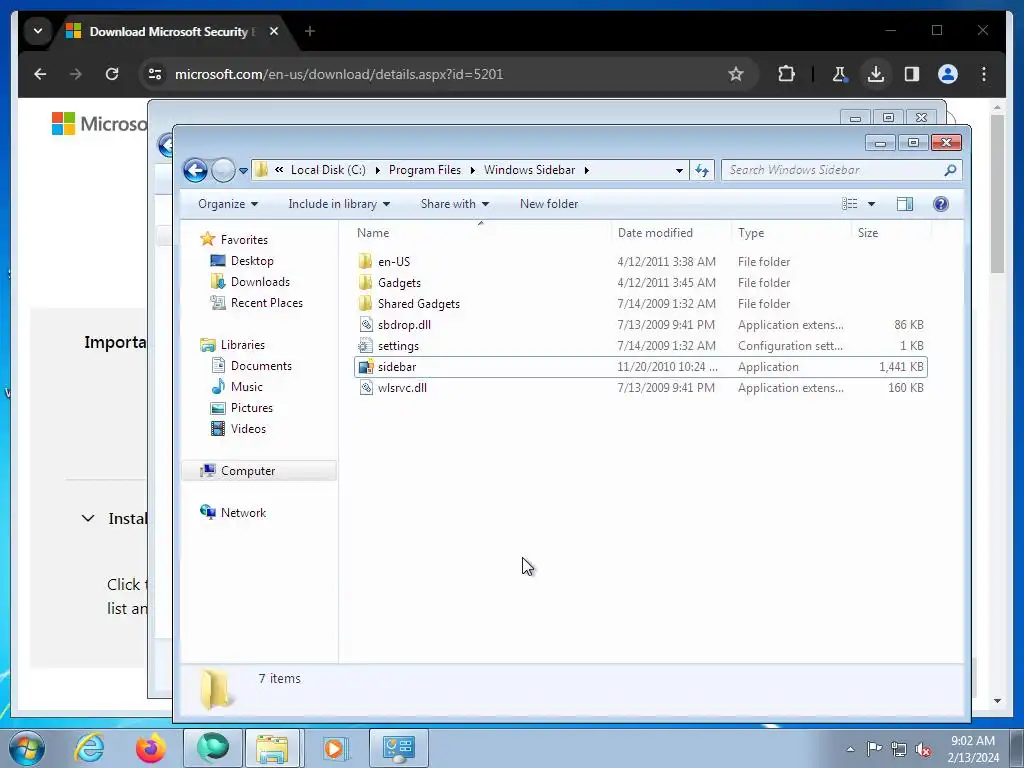
Task: Select the wlsrvc.dll file icon
Action: point(366,387)
